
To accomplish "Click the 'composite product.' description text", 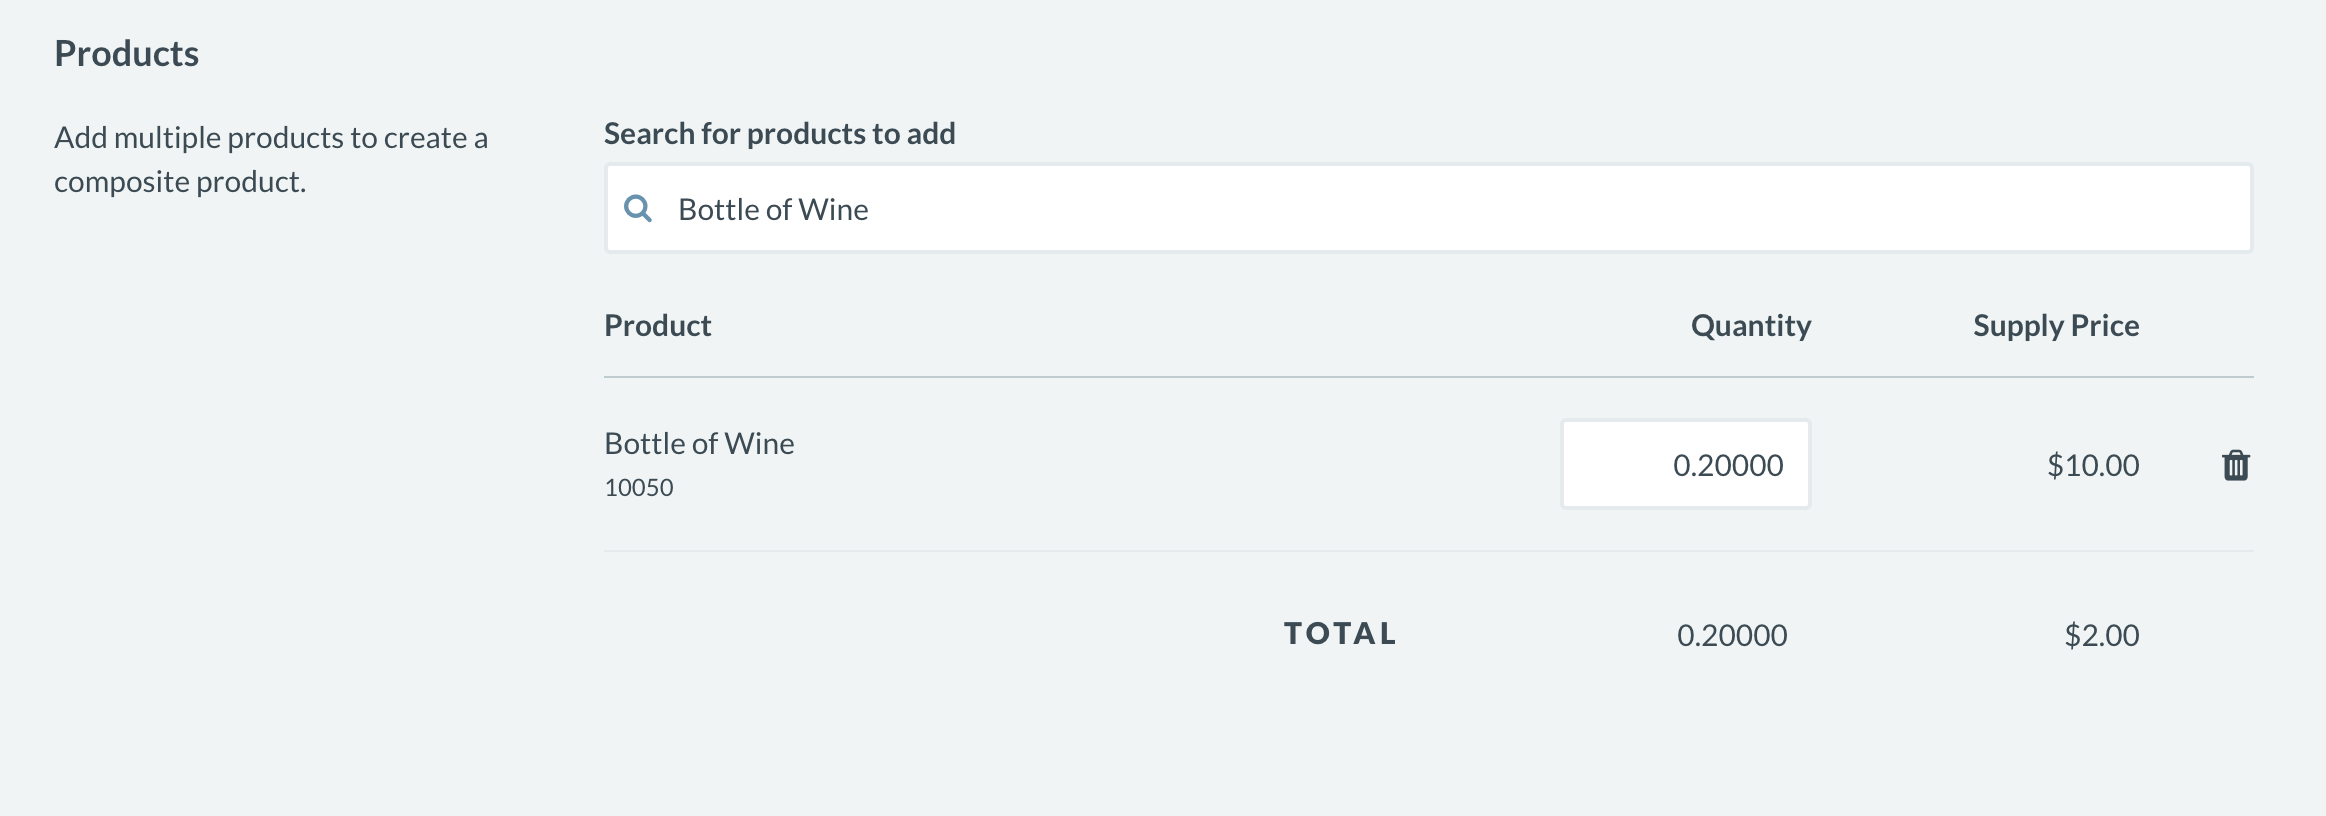I will [x=180, y=182].
